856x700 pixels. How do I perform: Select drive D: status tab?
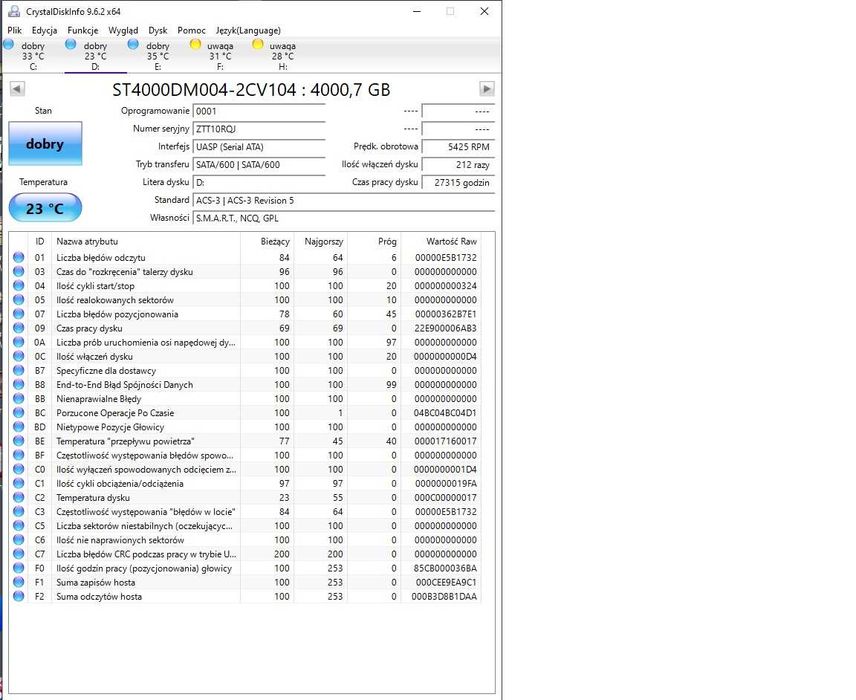point(95,56)
